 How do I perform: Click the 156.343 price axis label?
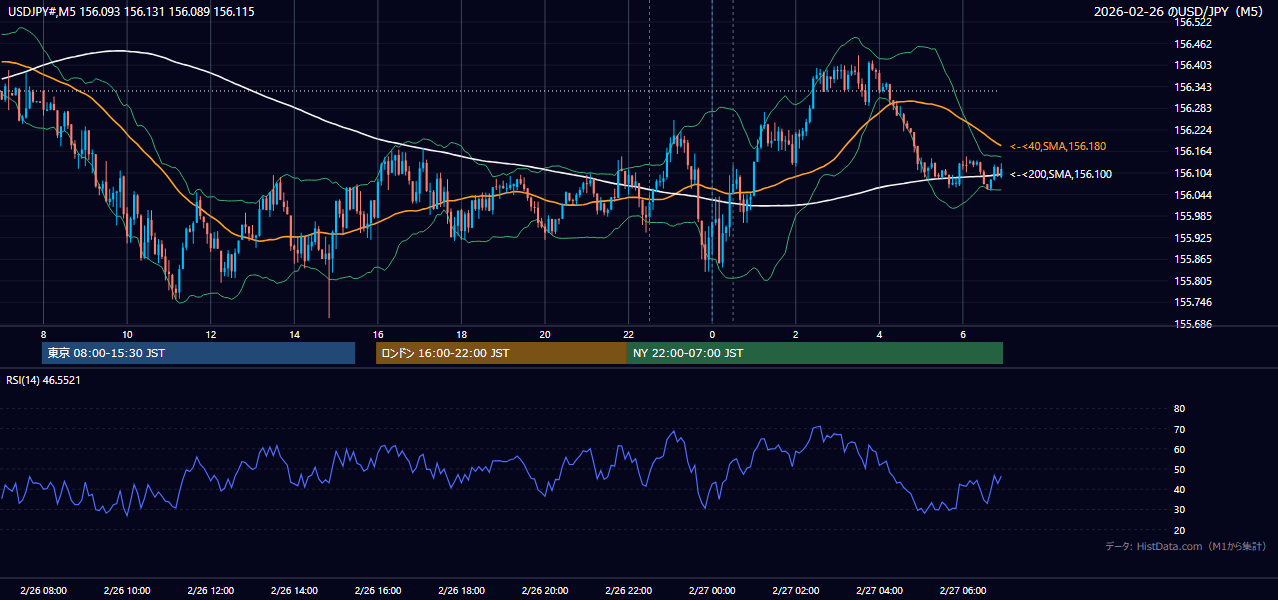pyautogui.click(x=1192, y=87)
